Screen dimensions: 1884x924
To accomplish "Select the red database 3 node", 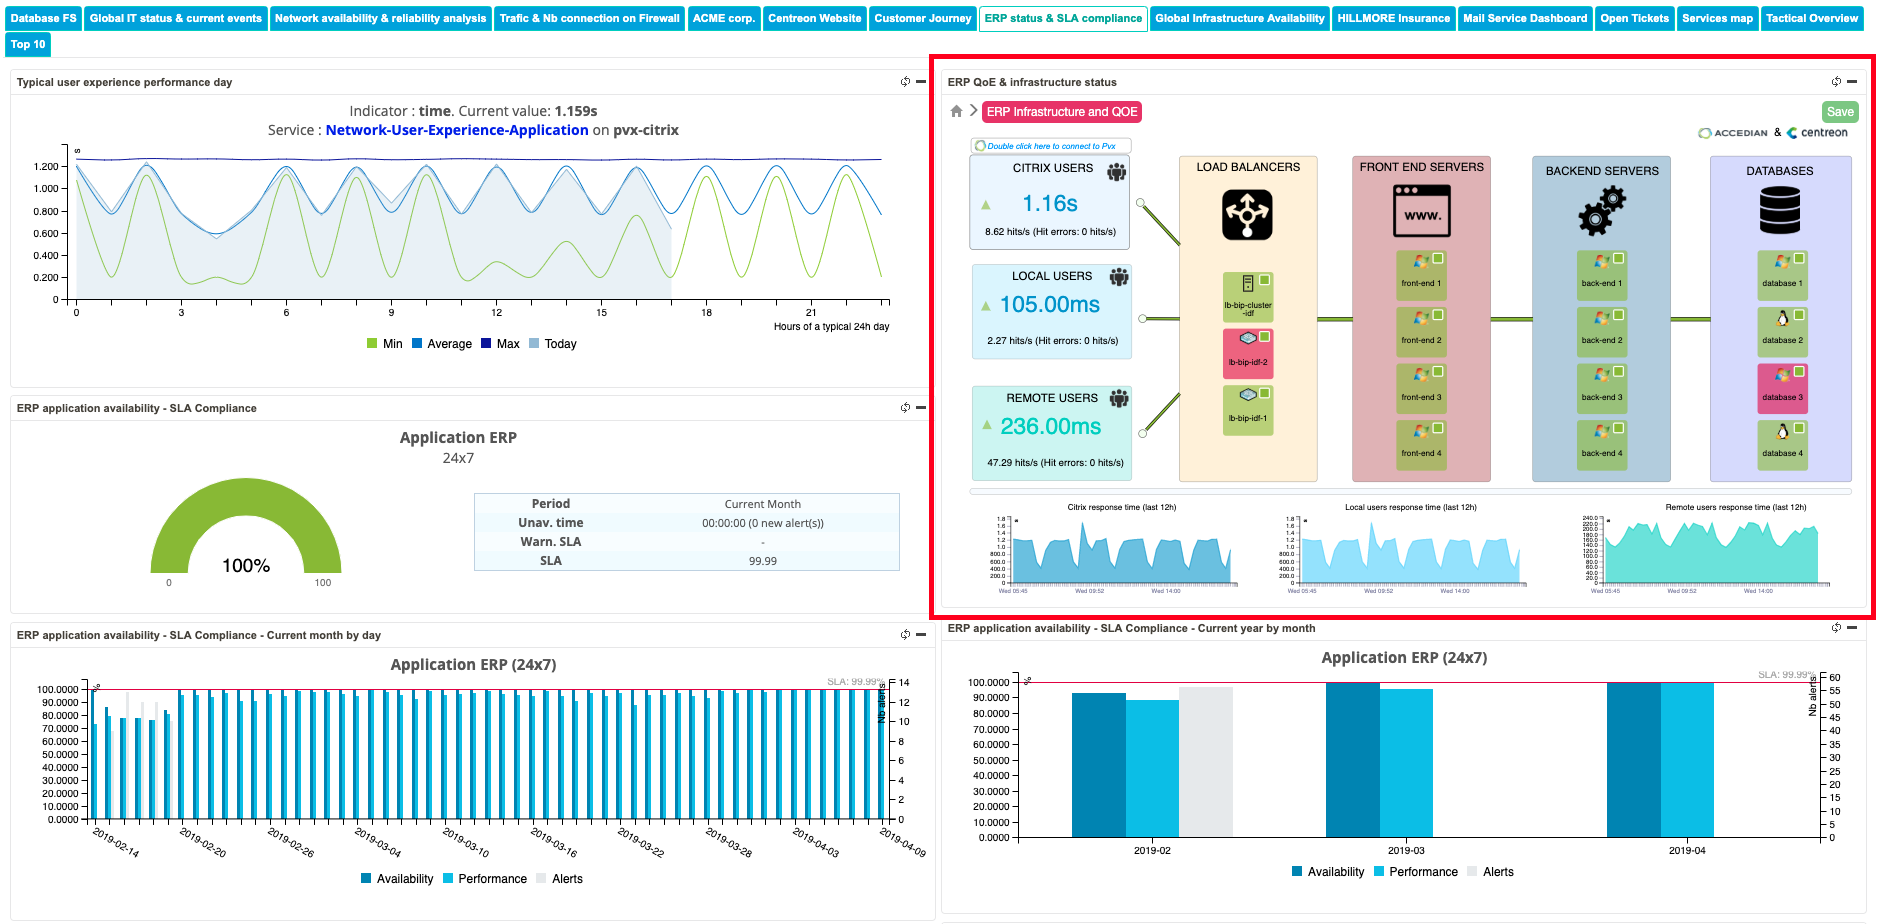I will tap(1782, 384).
